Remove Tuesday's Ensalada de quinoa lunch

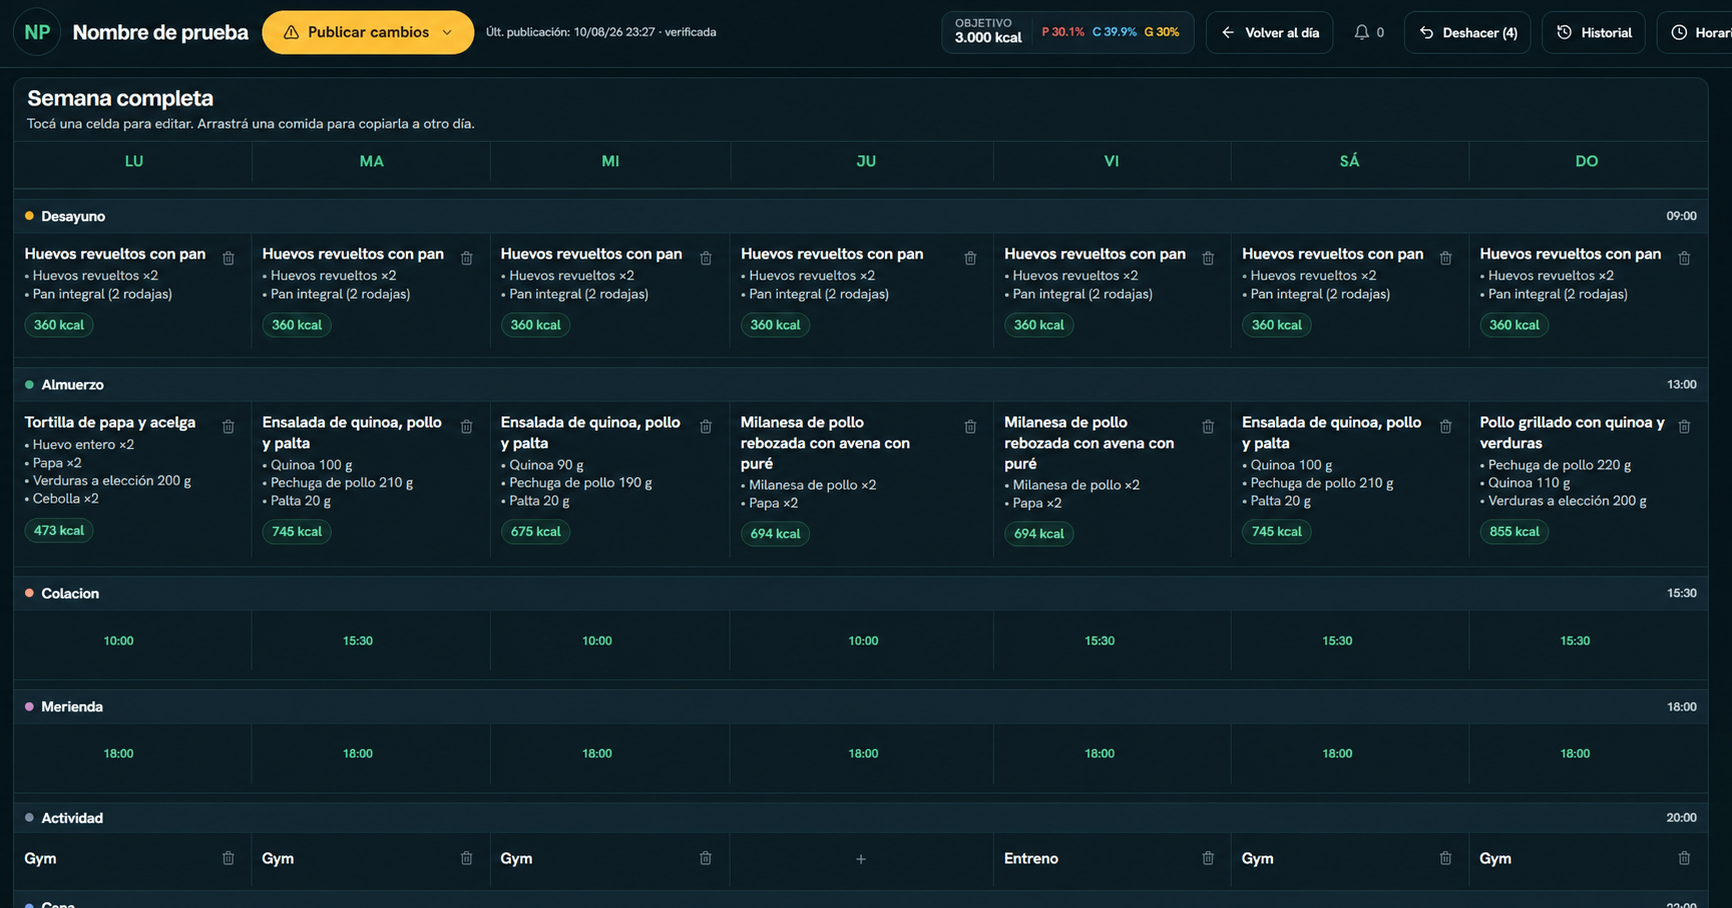click(466, 427)
